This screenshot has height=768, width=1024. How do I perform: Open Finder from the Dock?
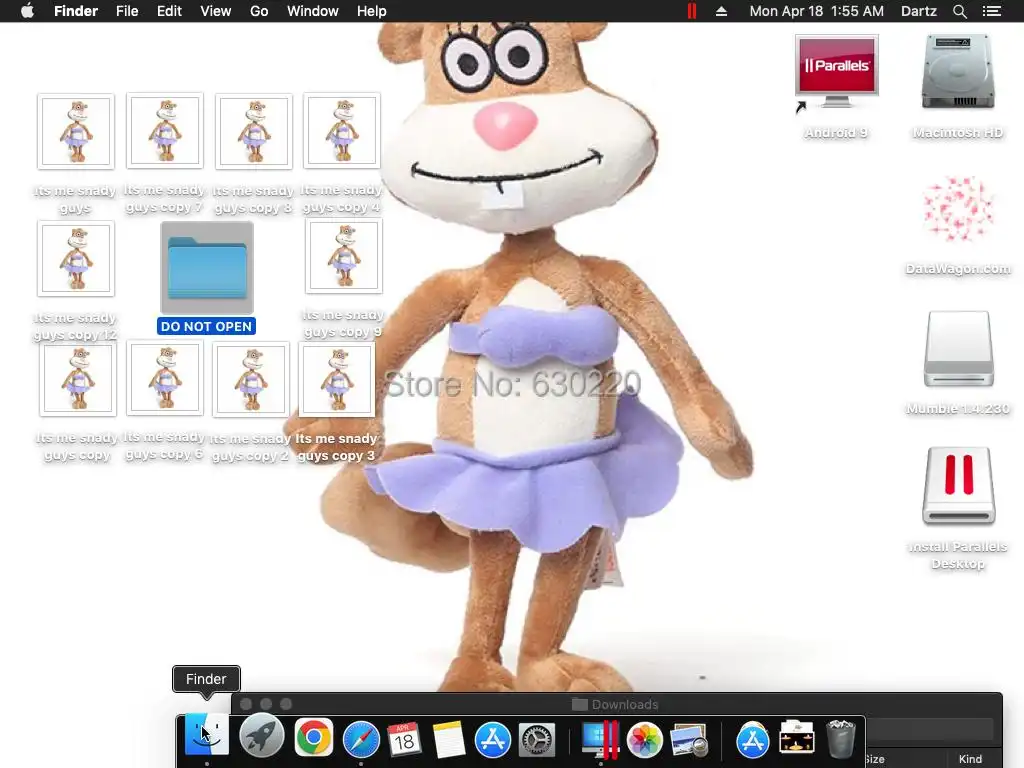click(x=206, y=735)
